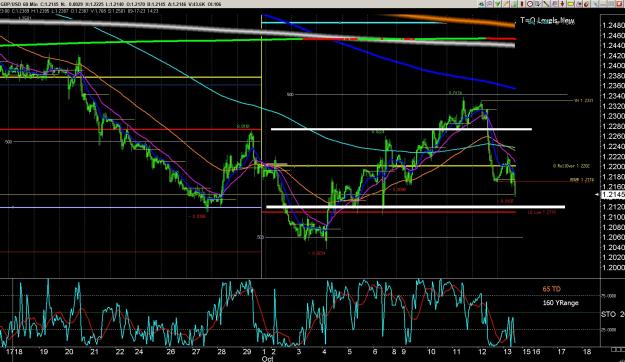
Task: Click date label 19 on time axis
Action: (x=44, y=352)
